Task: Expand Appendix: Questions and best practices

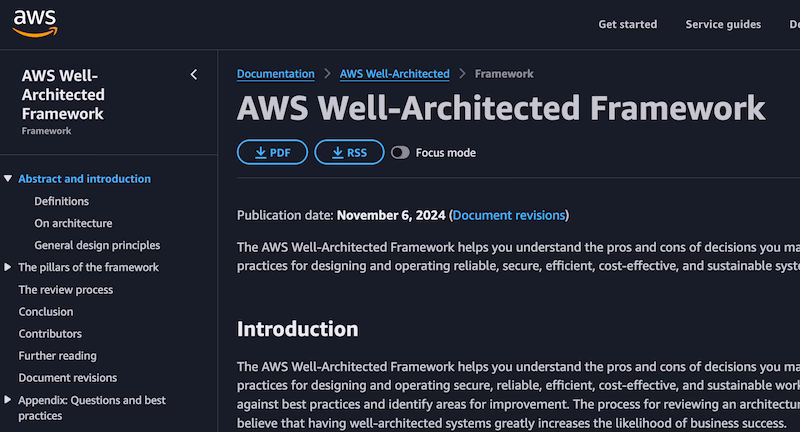Action: pyautogui.click(x=8, y=400)
